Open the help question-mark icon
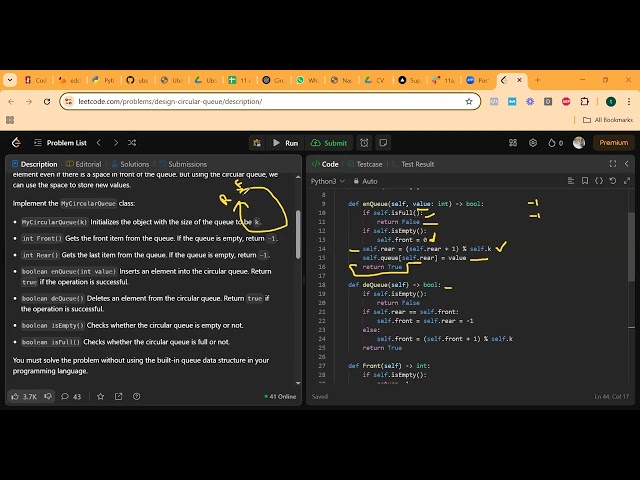The height and width of the screenshot is (480, 640). [136, 396]
